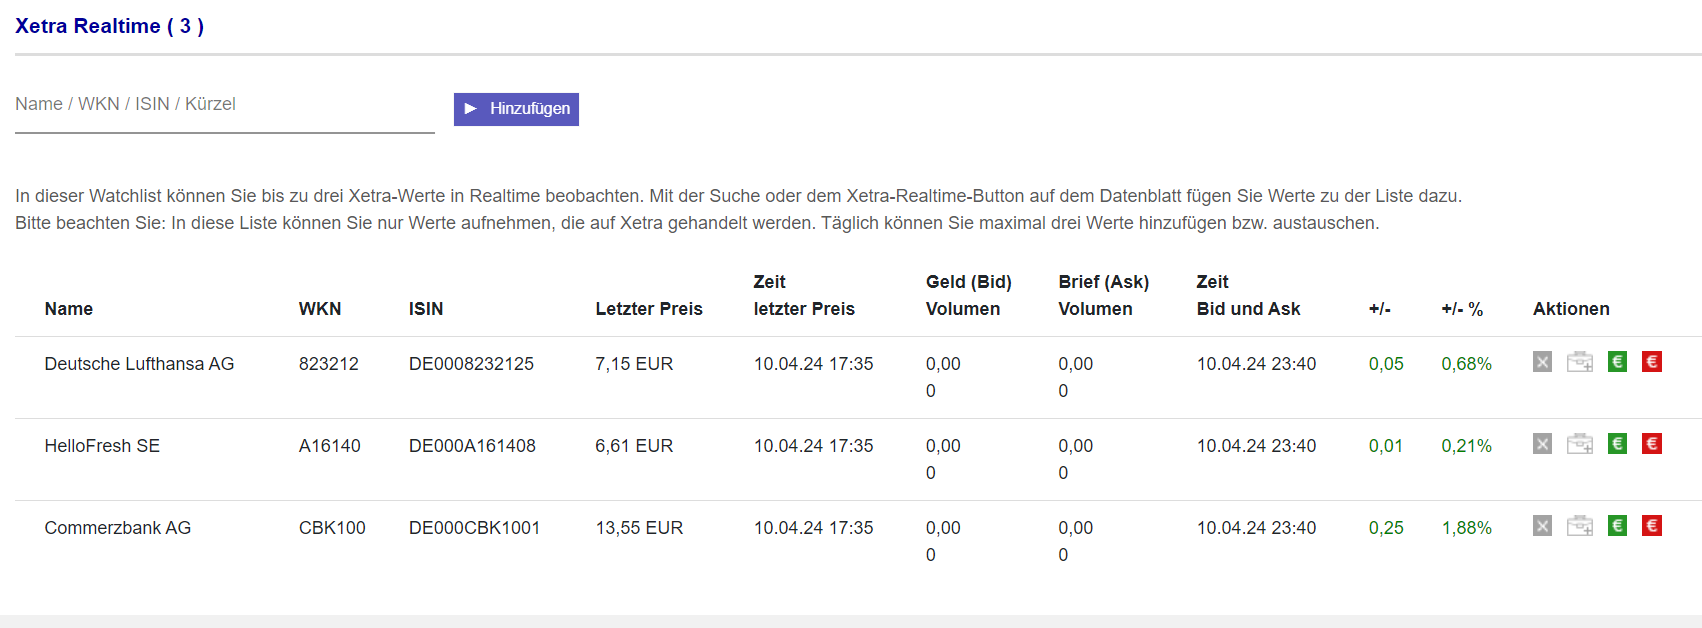
Task: Remove Deutsche Lufthansa AG from the watchlist
Action: point(1542,362)
